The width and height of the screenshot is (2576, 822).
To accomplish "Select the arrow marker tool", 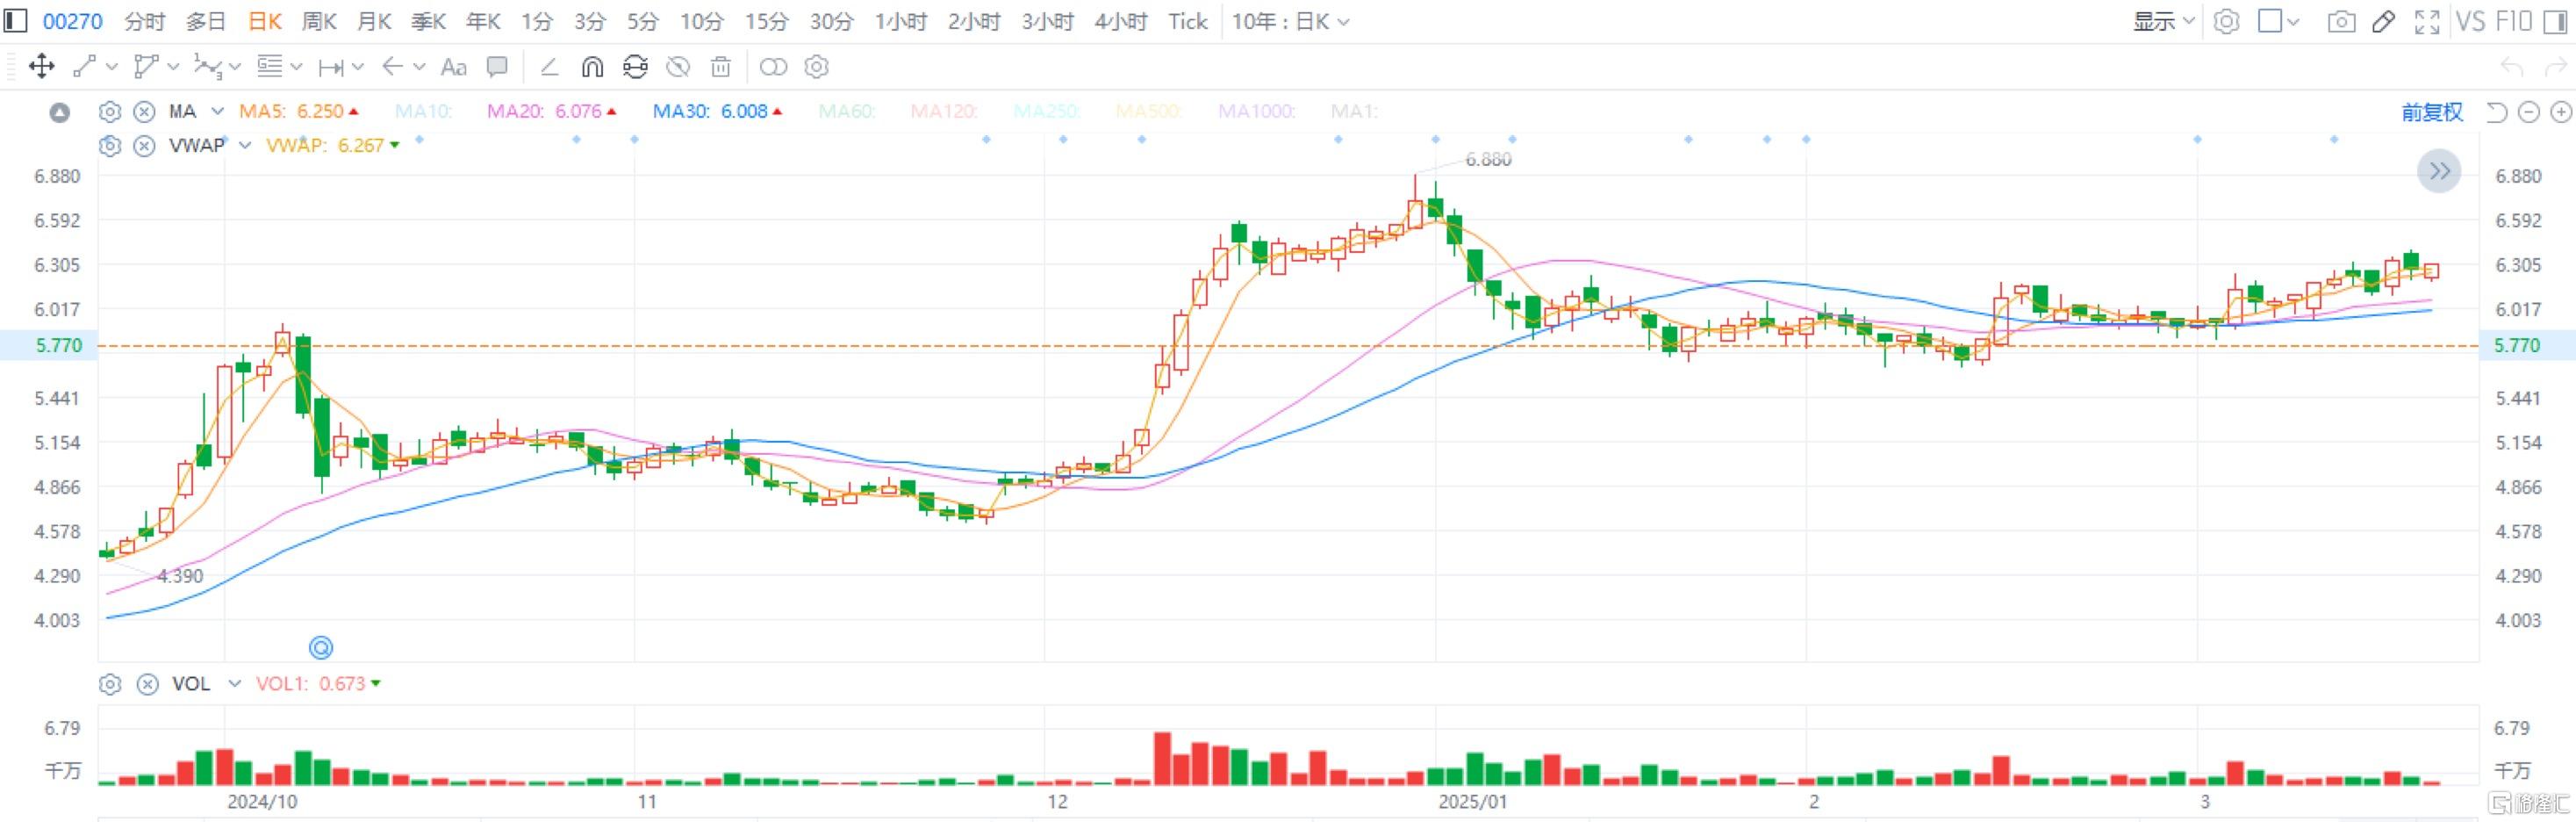I will click(392, 67).
